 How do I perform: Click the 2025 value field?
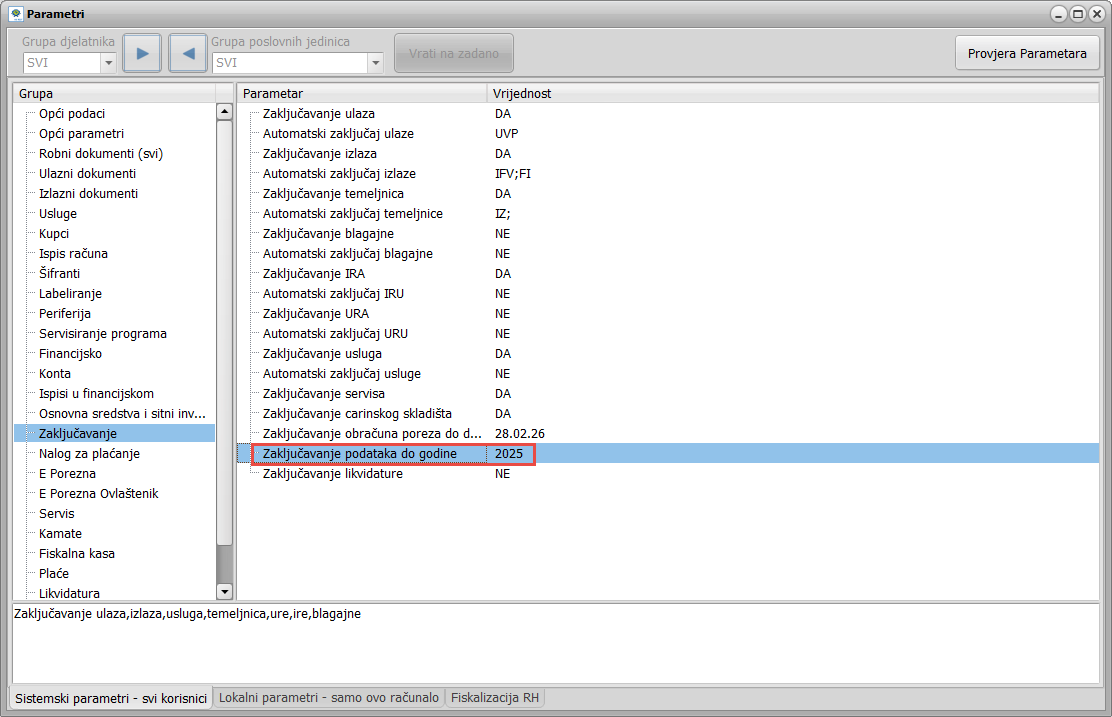coord(510,454)
